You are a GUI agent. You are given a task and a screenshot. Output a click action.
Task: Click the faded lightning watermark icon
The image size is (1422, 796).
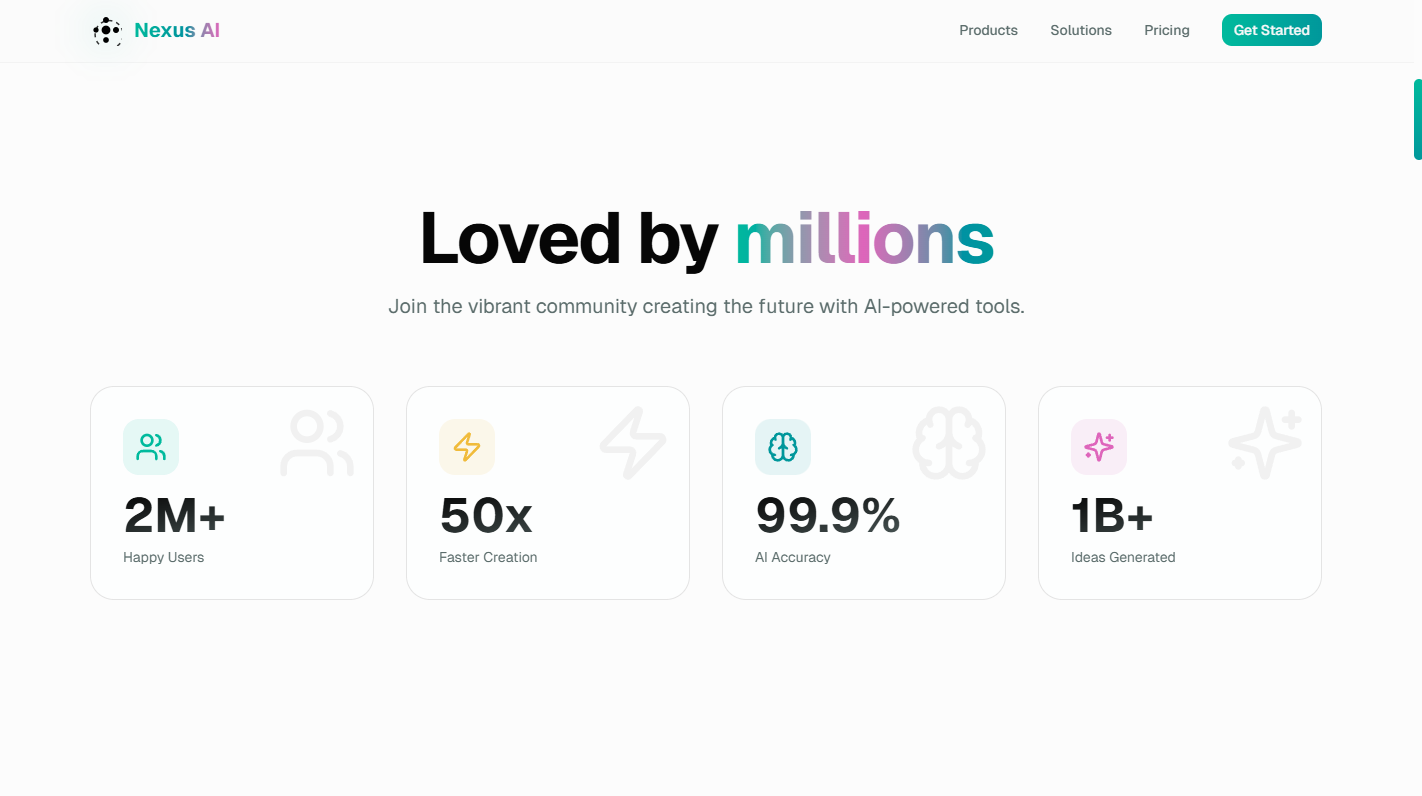tap(633, 443)
